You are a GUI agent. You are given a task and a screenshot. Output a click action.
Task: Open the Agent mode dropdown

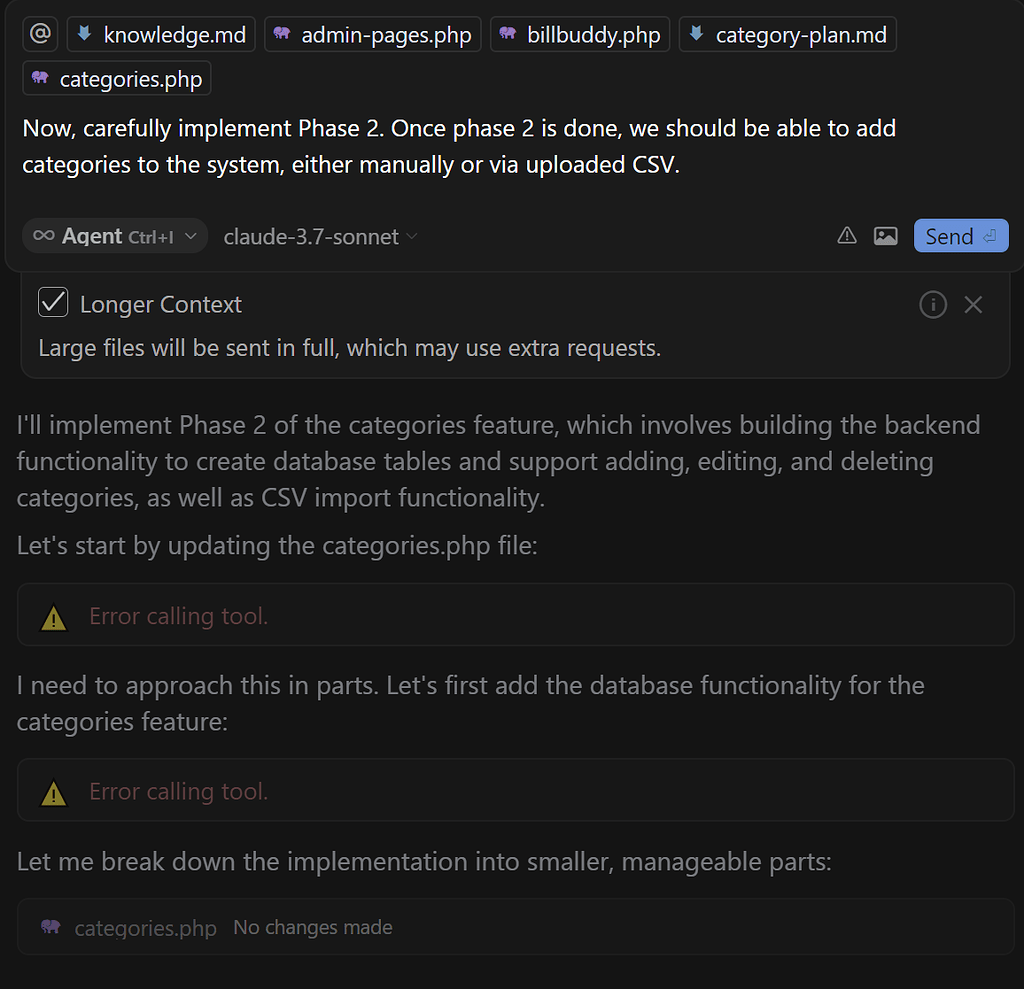coord(115,236)
